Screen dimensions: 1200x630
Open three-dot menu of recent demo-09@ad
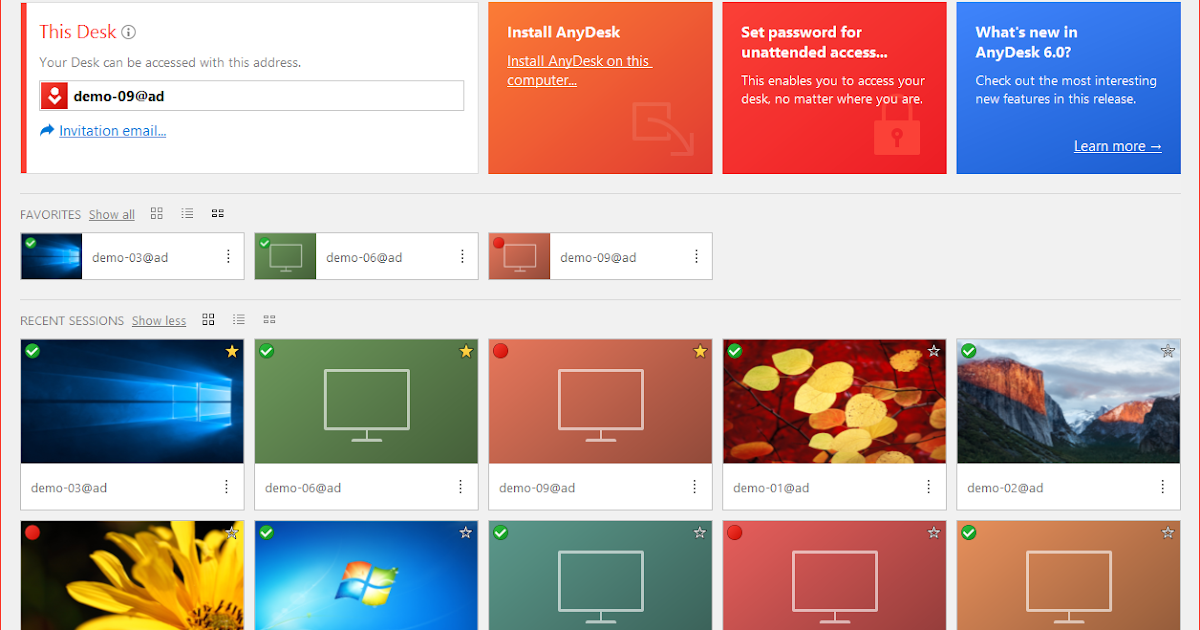point(695,487)
